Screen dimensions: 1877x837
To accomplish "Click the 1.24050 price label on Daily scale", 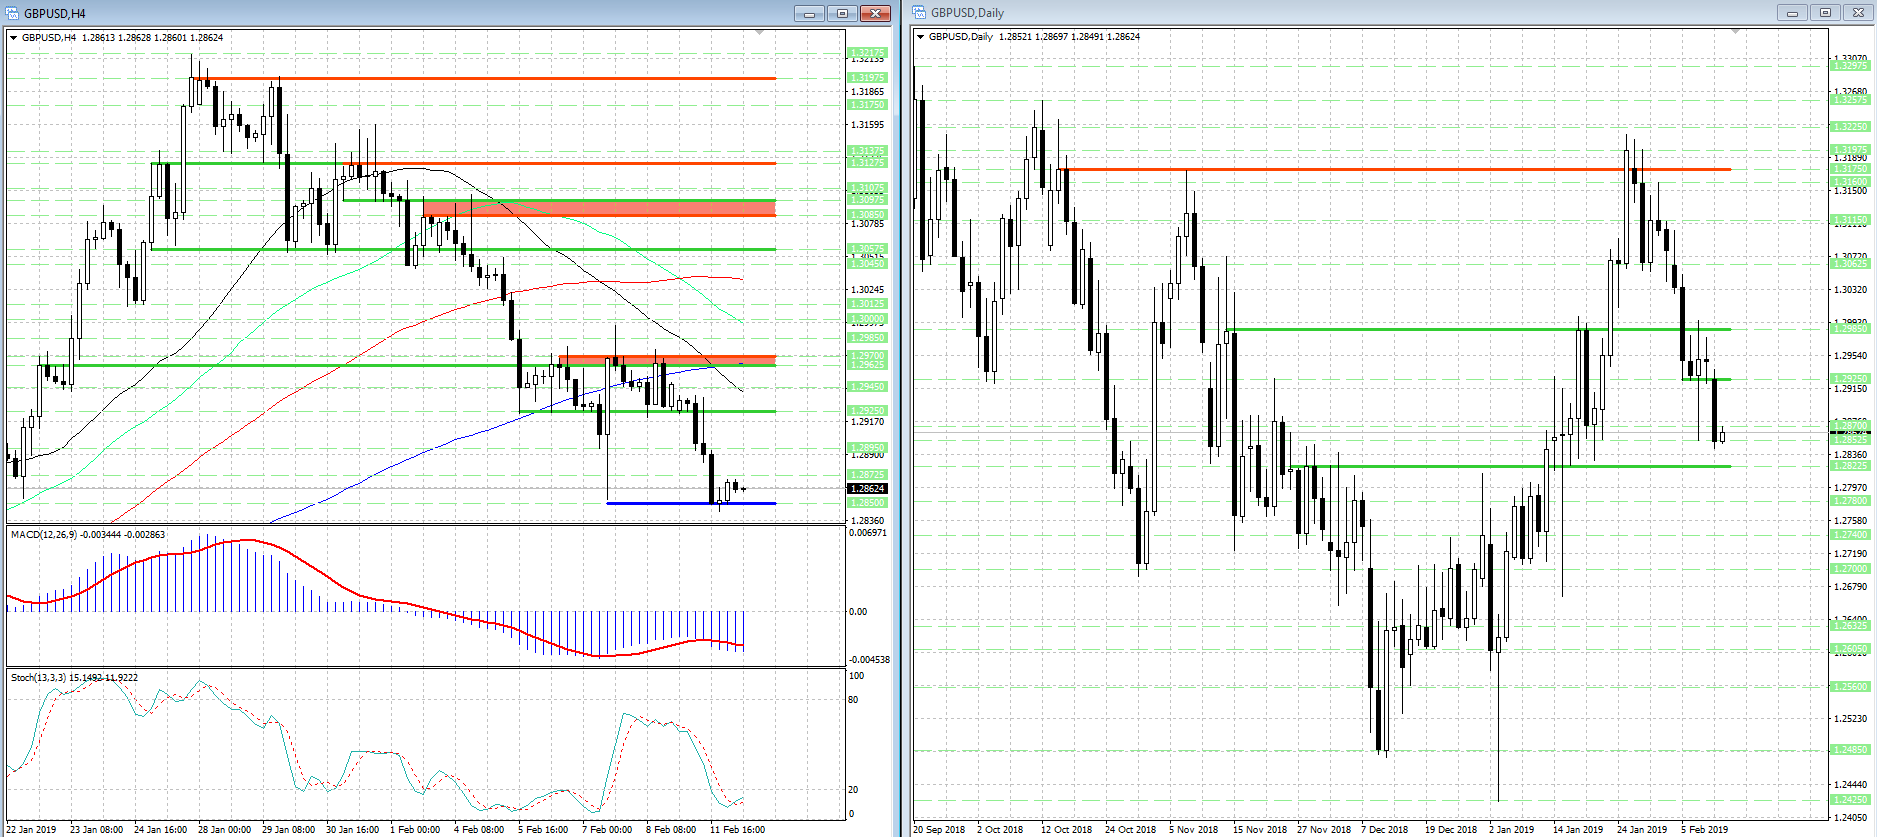I will tap(1851, 817).
